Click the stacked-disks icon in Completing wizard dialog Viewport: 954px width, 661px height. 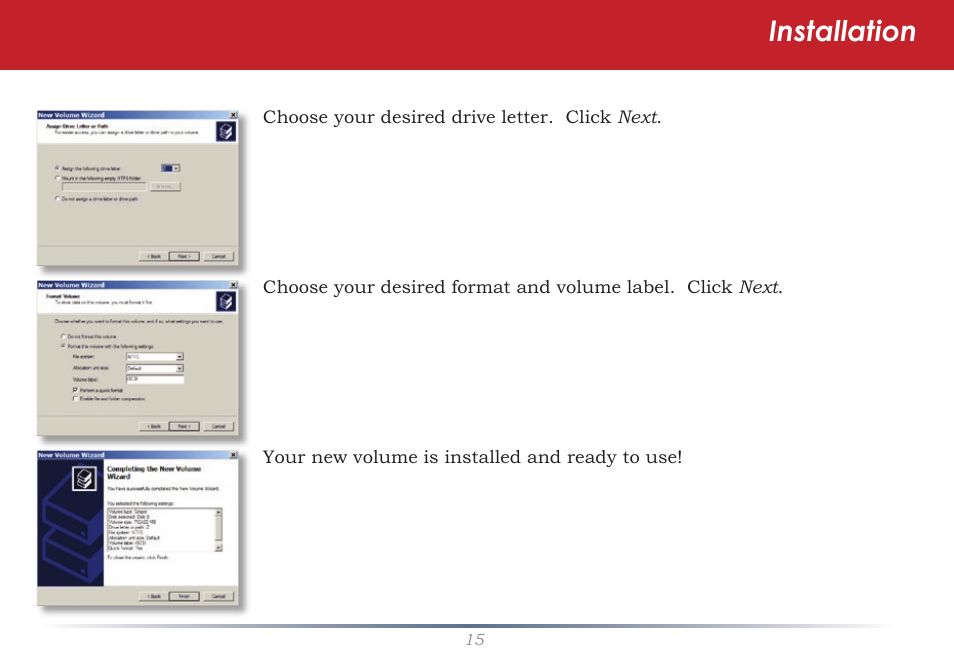tap(85, 478)
